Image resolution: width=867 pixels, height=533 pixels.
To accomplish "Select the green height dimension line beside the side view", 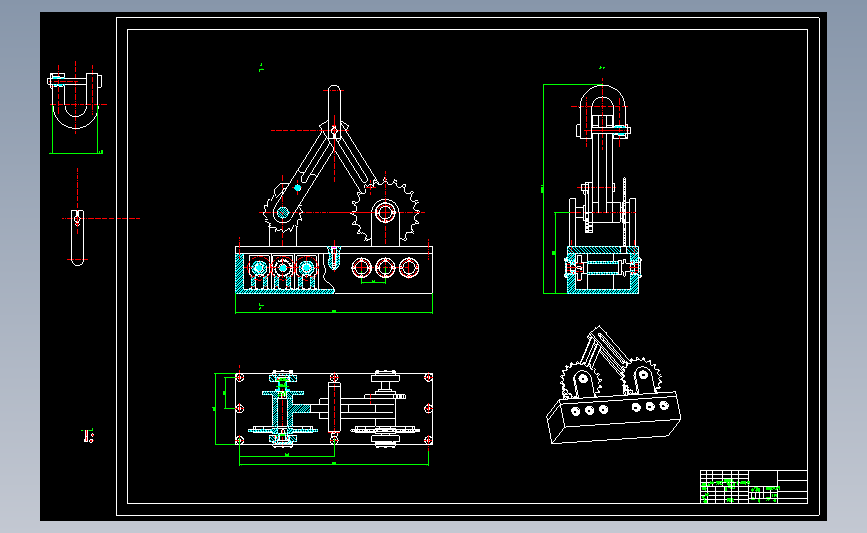I will click(544, 189).
